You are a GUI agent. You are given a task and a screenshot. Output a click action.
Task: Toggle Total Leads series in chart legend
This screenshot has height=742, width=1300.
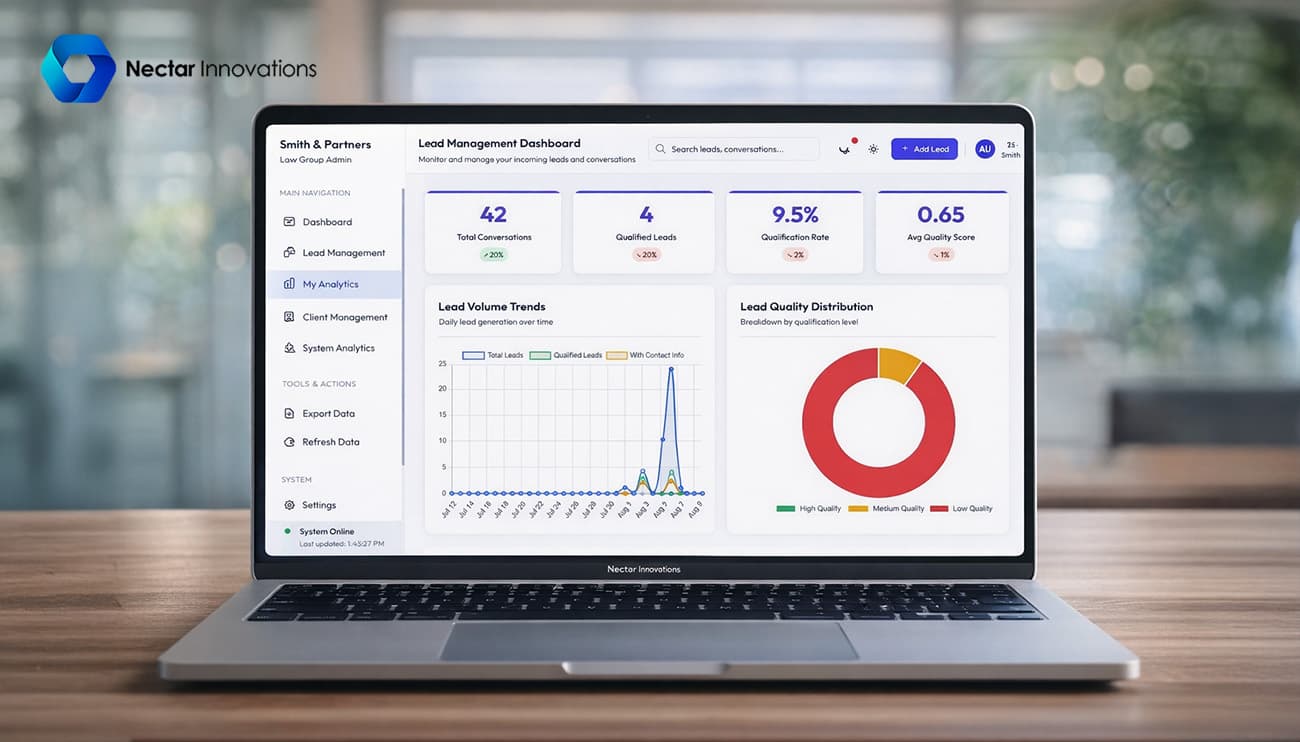[x=473, y=355]
